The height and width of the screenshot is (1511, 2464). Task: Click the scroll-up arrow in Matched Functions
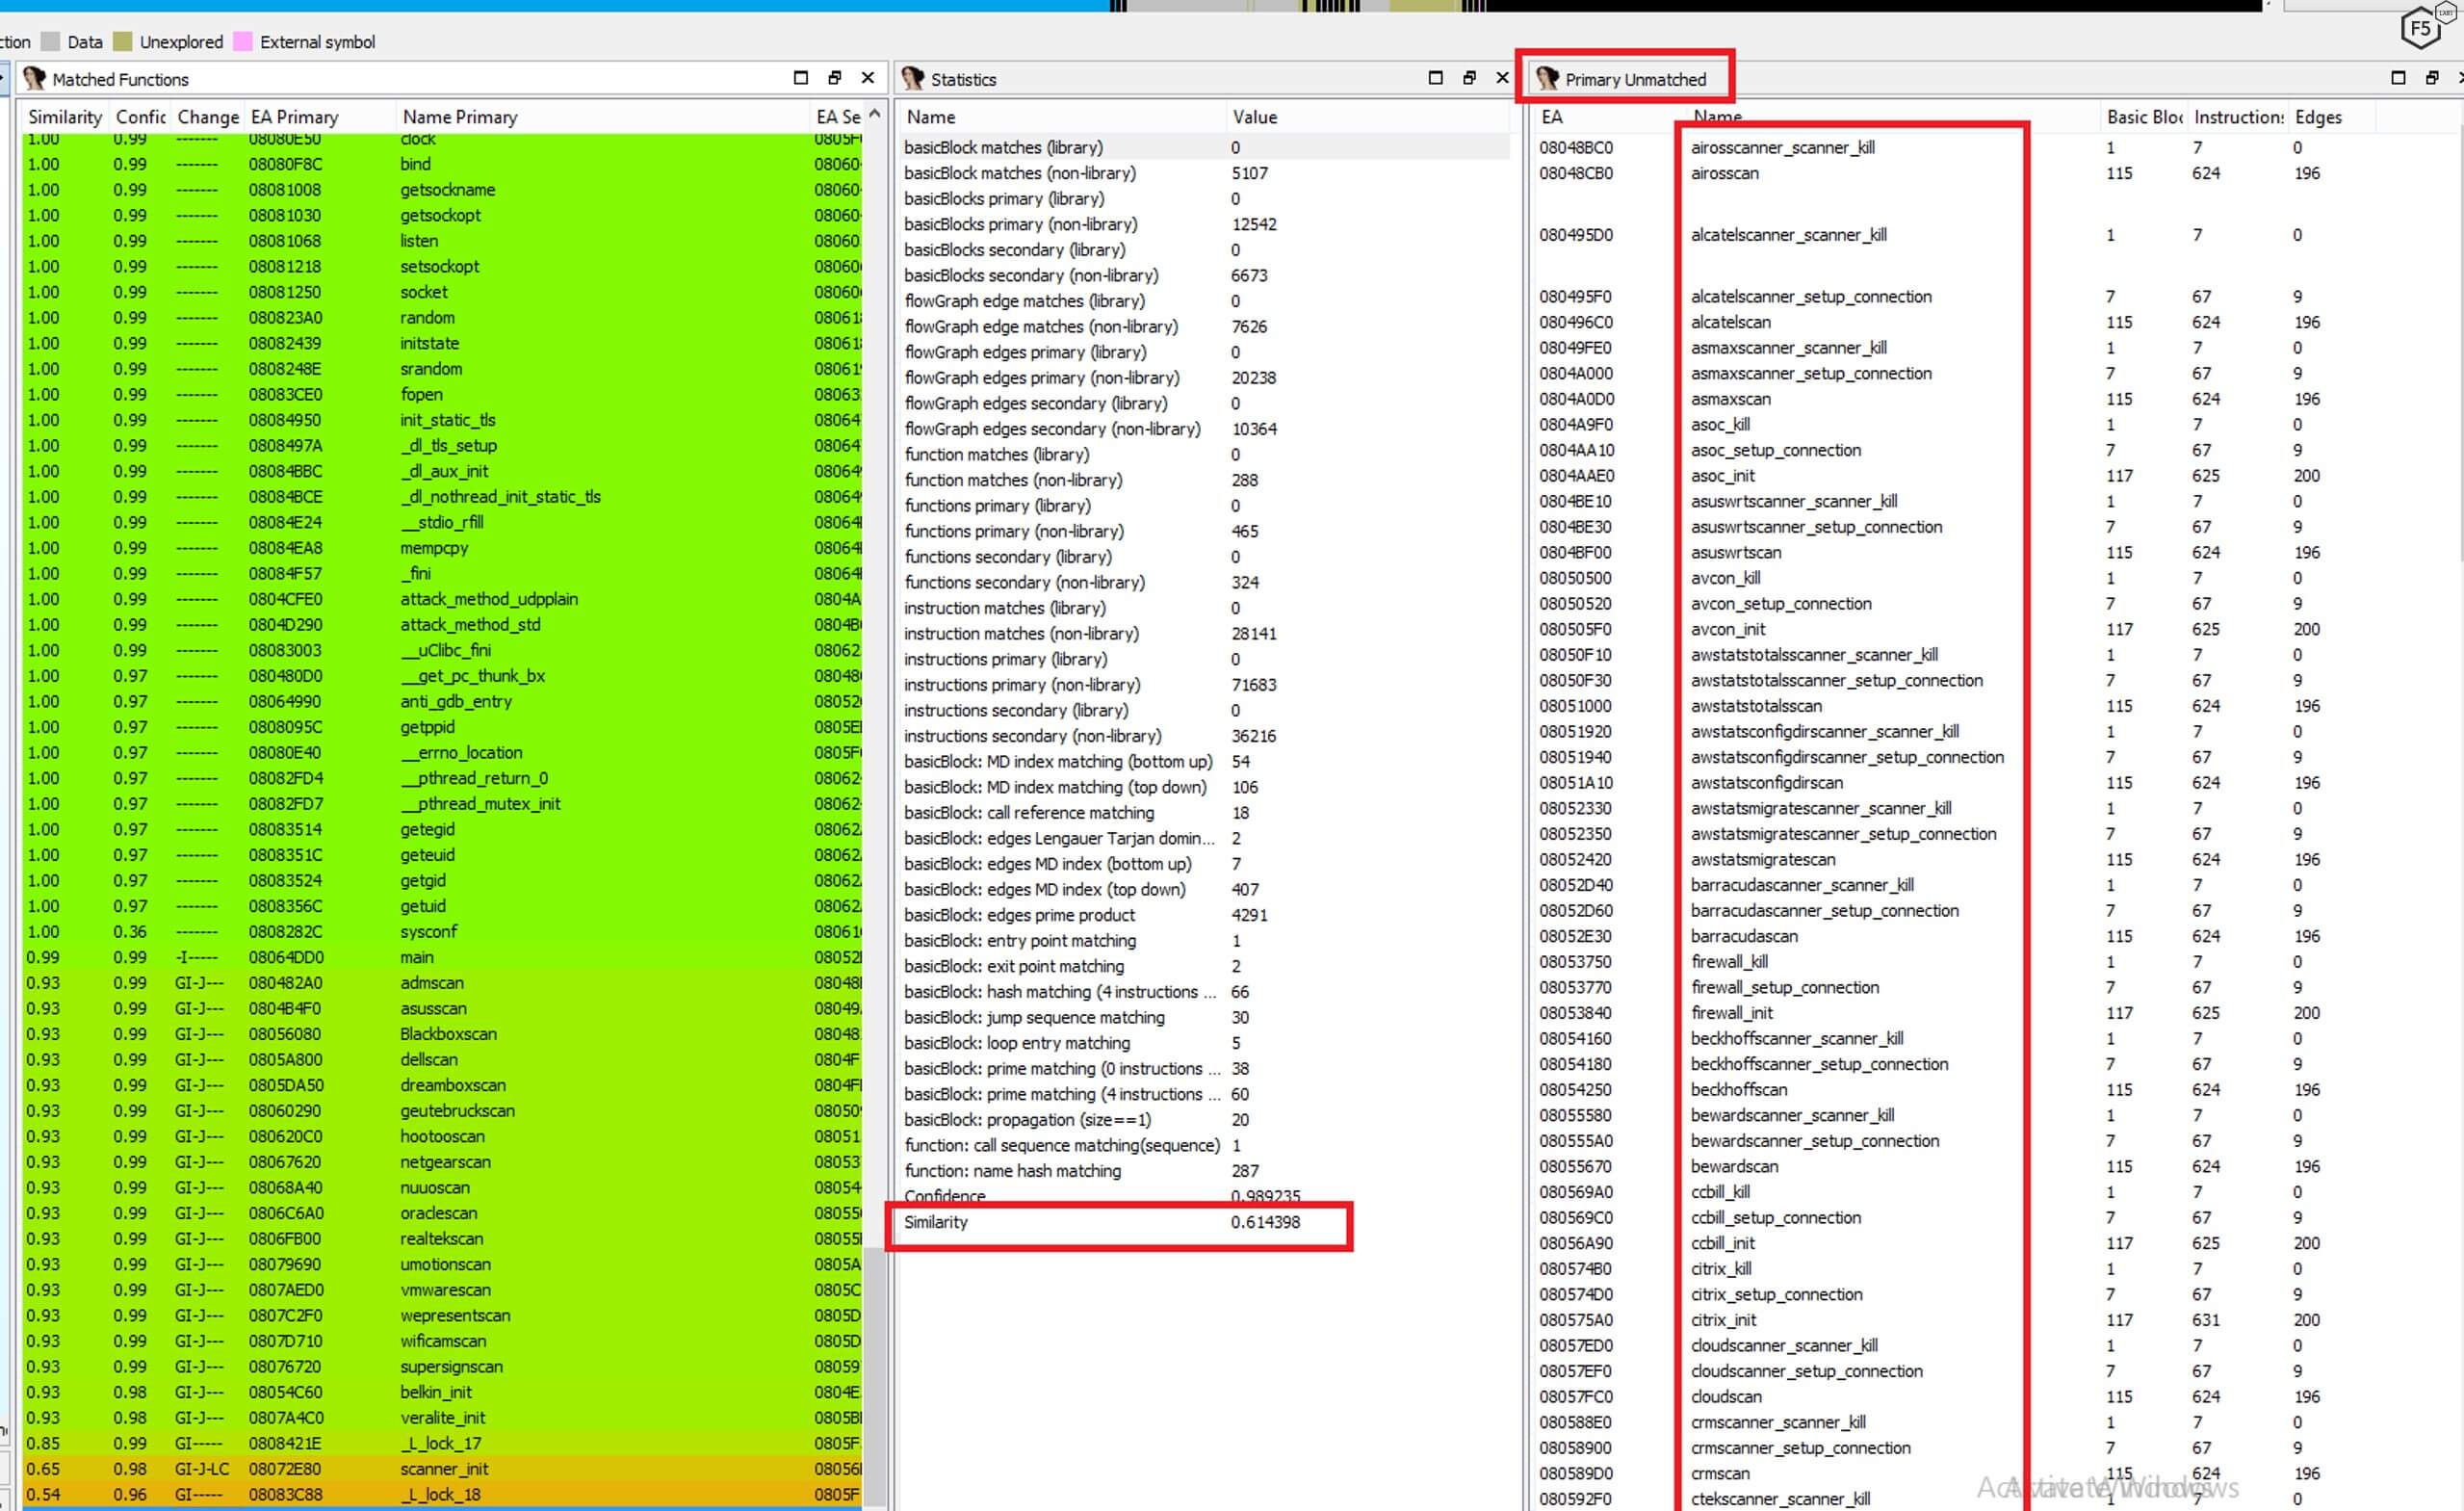pos(875,115)
